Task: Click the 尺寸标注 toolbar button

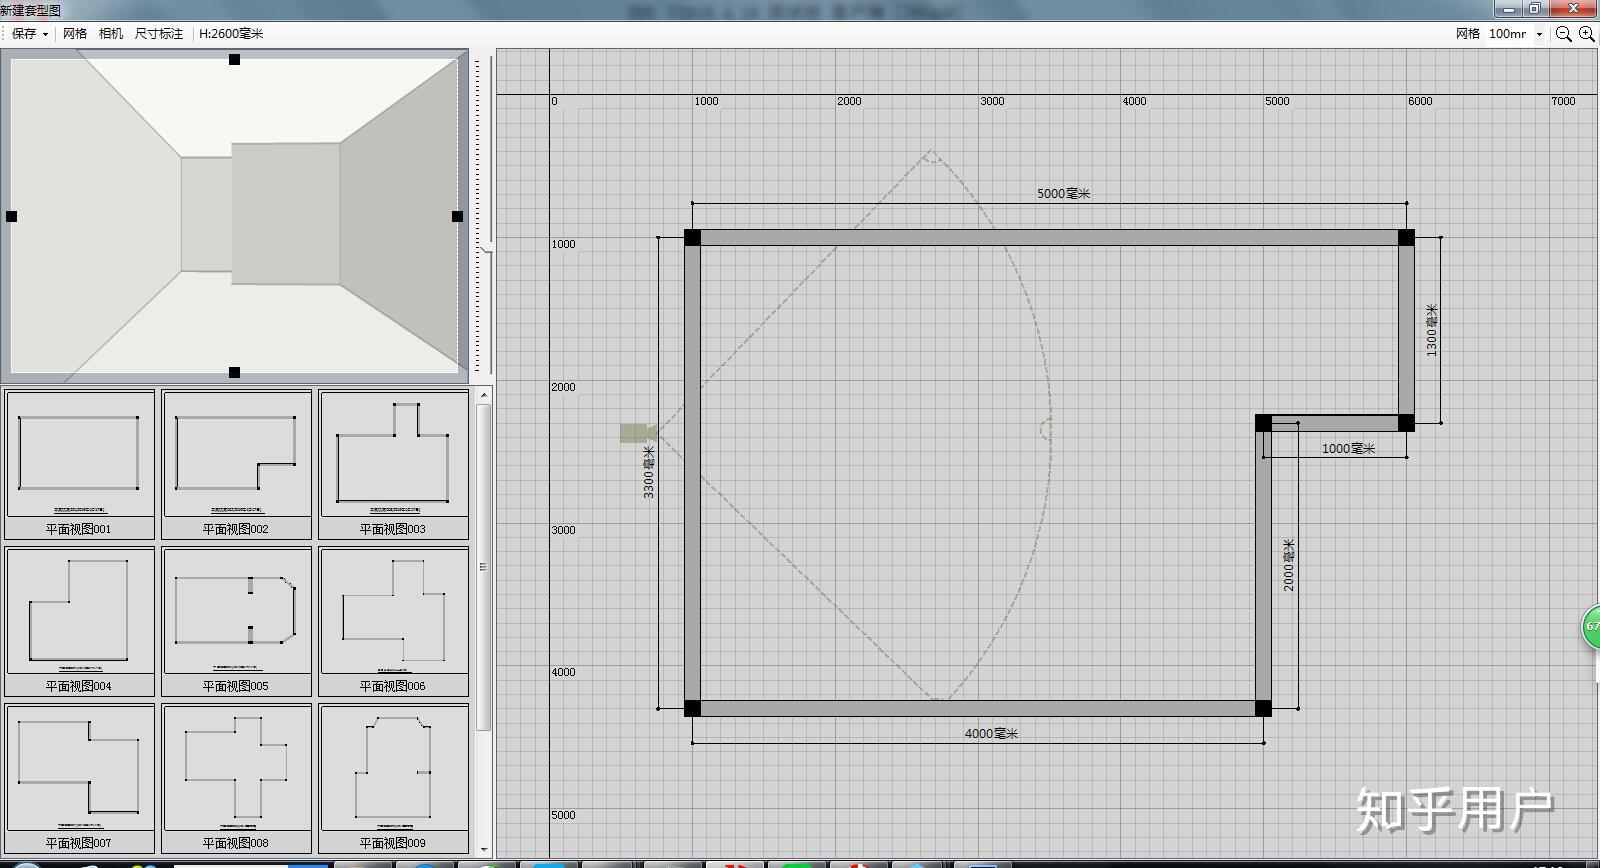Action: [x=159, y=33]
